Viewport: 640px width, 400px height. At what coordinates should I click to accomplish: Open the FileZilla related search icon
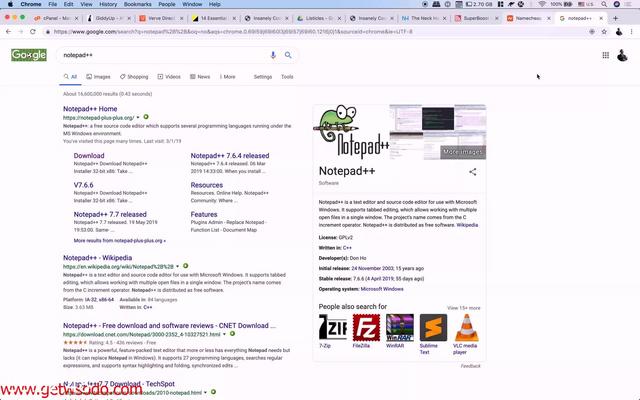(366, 327)
